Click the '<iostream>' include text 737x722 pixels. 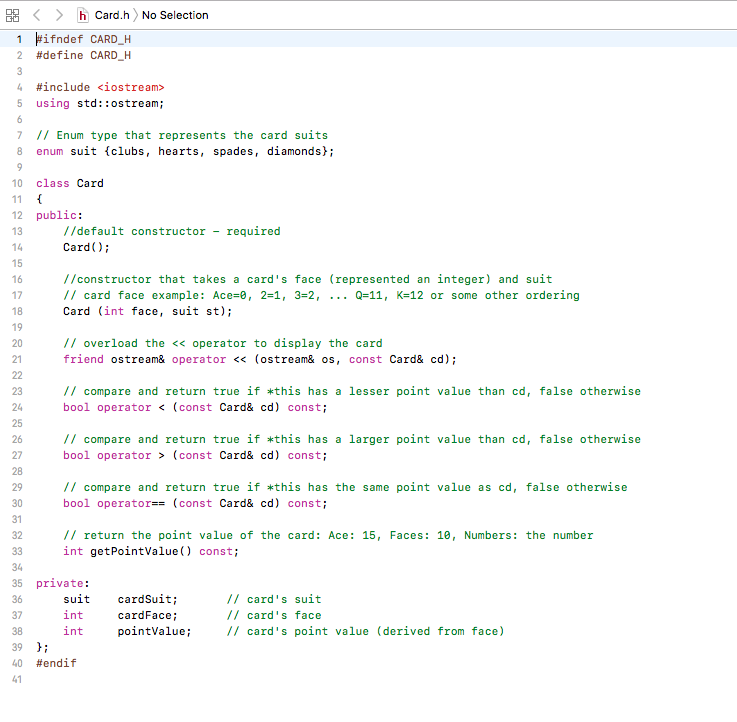131,87
